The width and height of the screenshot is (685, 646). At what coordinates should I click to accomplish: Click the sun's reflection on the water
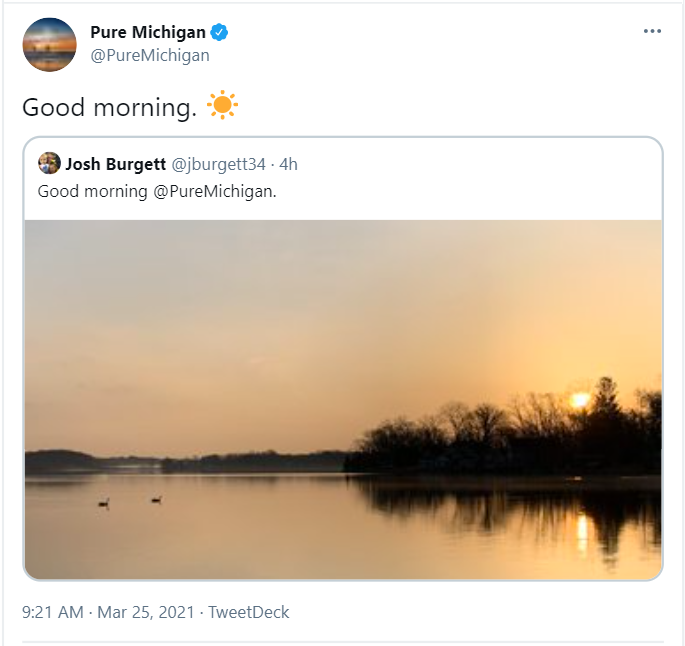582,530
